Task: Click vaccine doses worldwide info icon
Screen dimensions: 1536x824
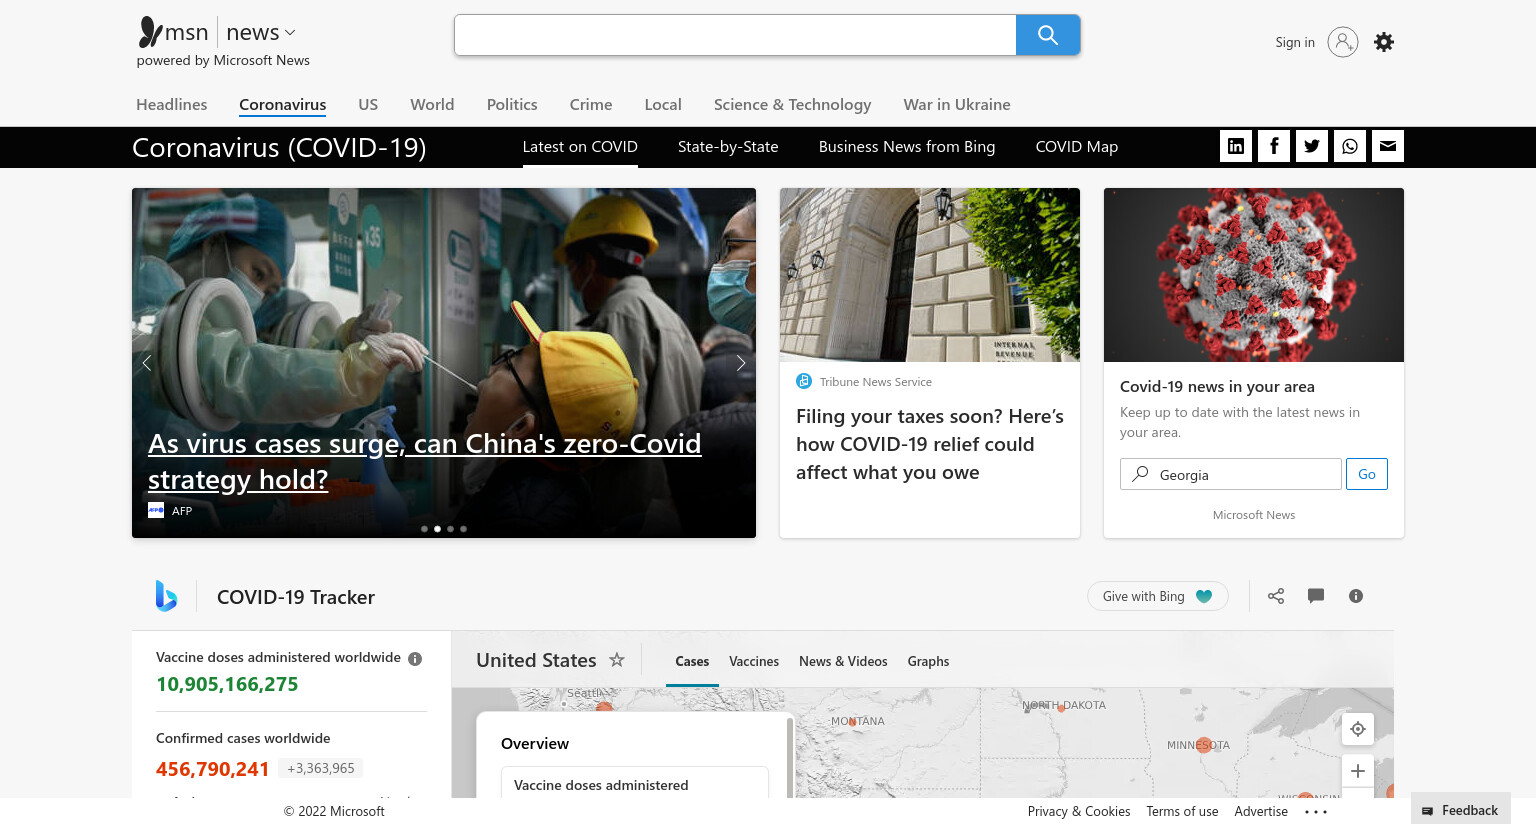Action: (x=415, y=658)
